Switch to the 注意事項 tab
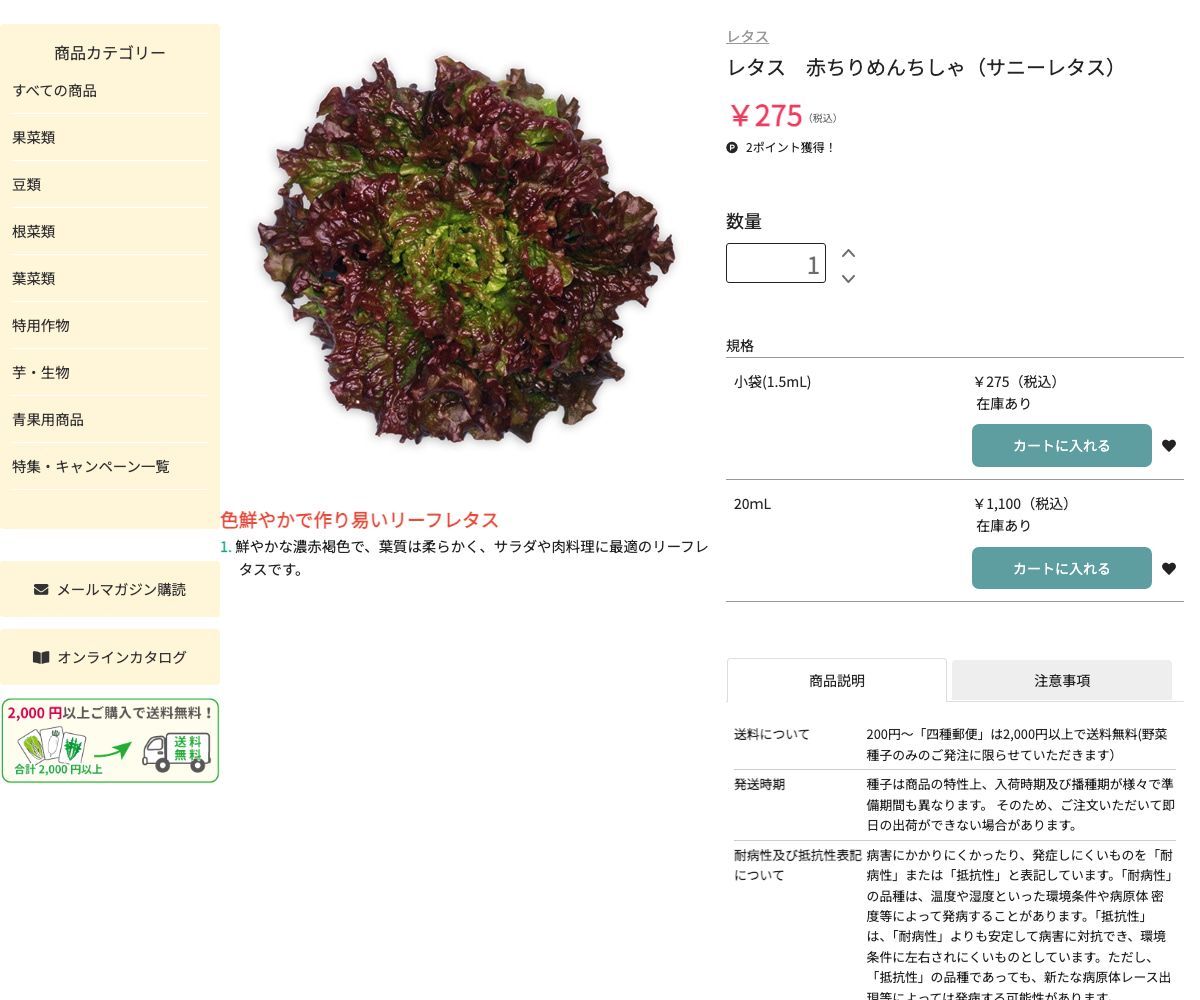This screenshot has height=1000, width=1200. [x=1061, y=681]
